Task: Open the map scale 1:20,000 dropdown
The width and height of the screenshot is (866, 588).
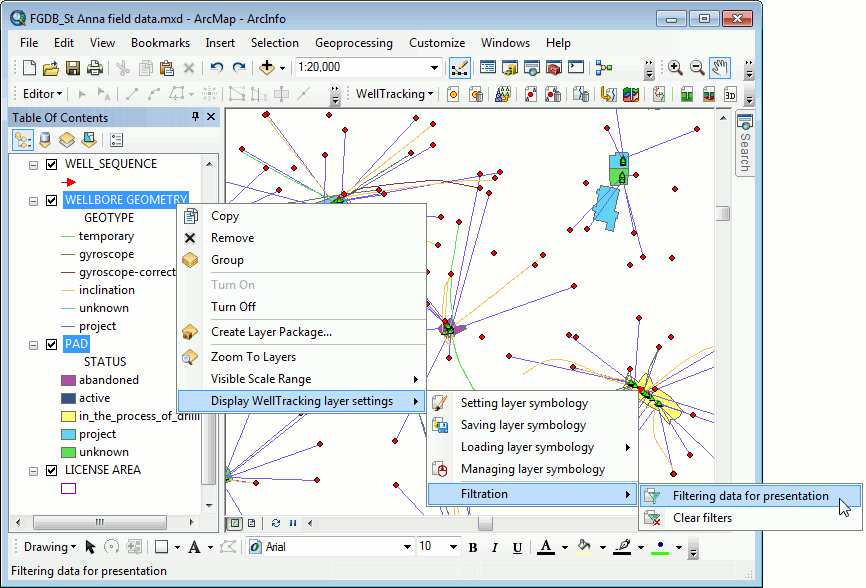Action: coord(435,68)
